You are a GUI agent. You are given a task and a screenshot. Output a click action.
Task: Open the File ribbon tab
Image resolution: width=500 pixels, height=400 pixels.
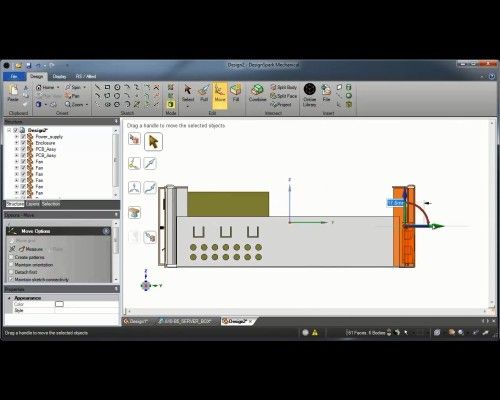click(x=14, y=76)
